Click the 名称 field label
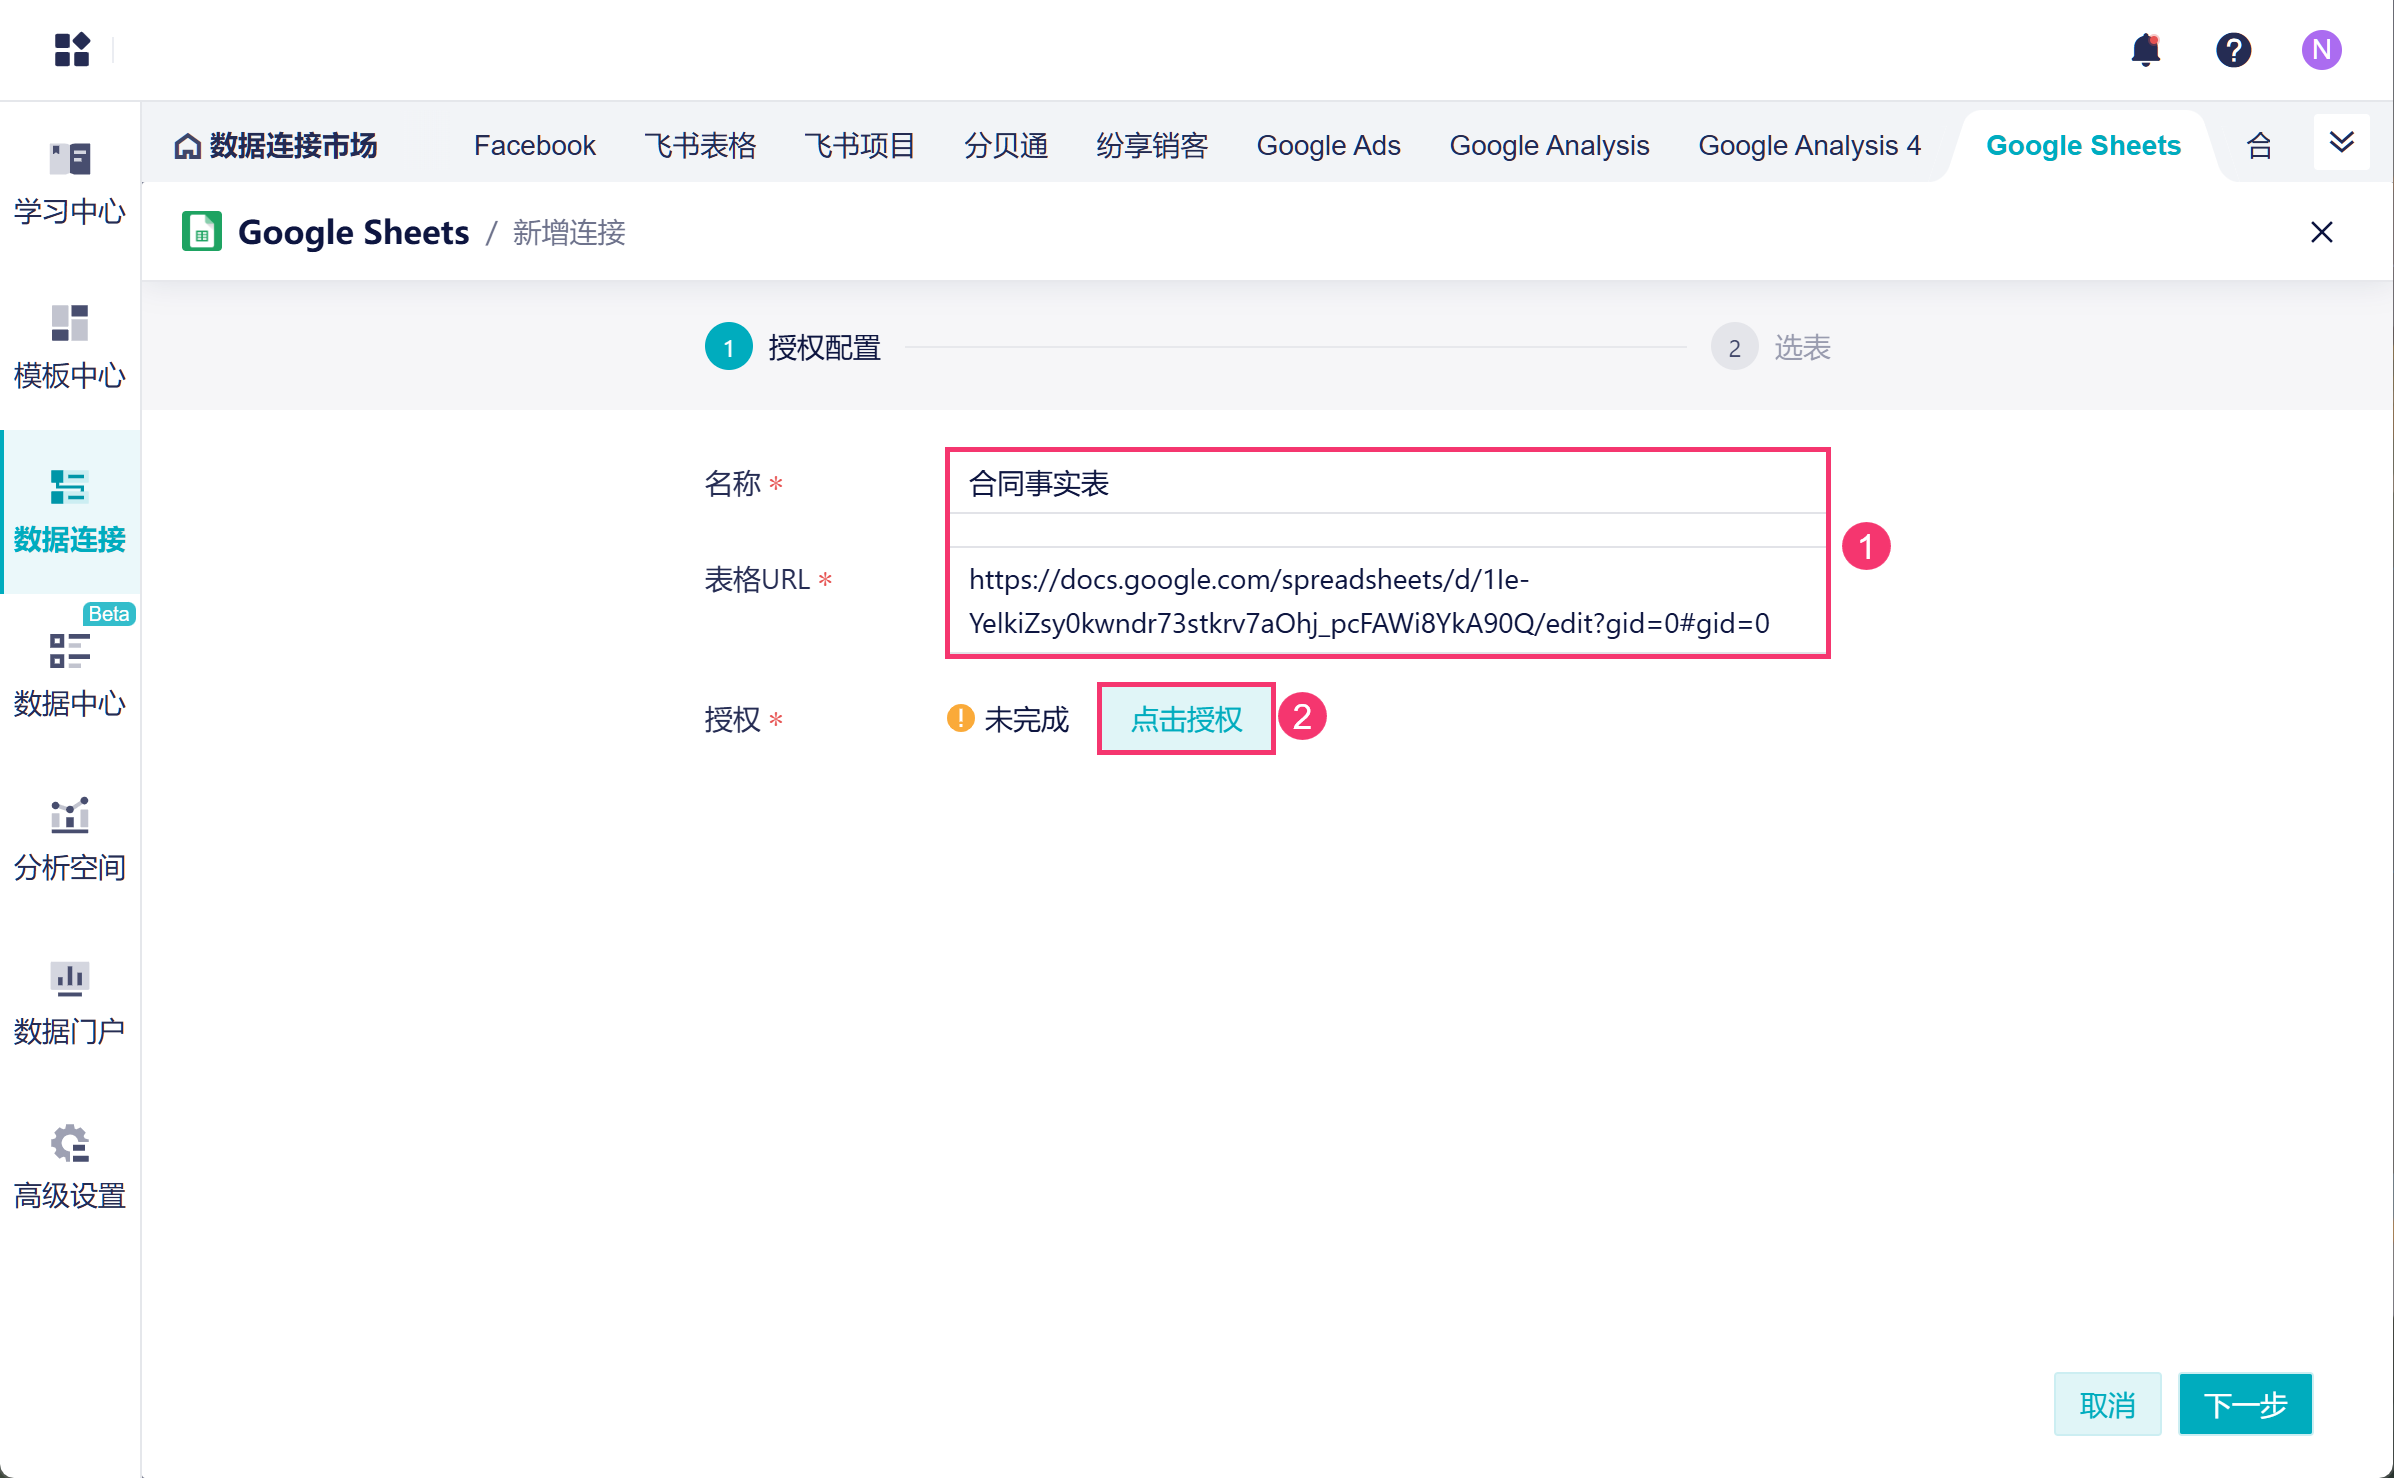 click(732, 484)
